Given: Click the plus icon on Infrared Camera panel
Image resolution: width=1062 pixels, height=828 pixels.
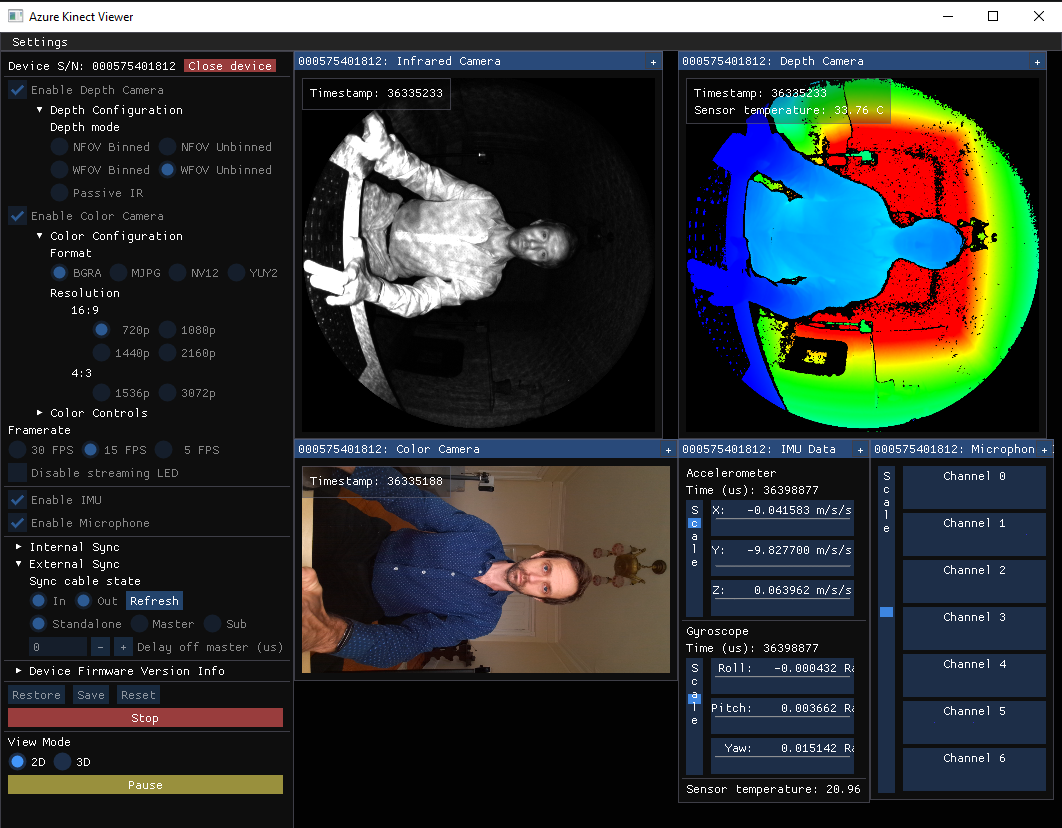Looking at the screenshot, I should point(653,62).
